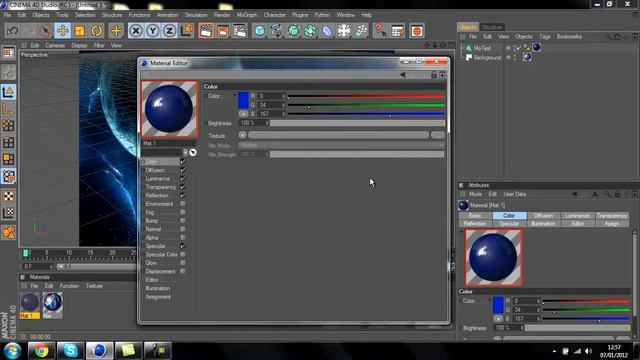Enable the Bump channel checkbox
640x360 pixels.
point(183,220)
